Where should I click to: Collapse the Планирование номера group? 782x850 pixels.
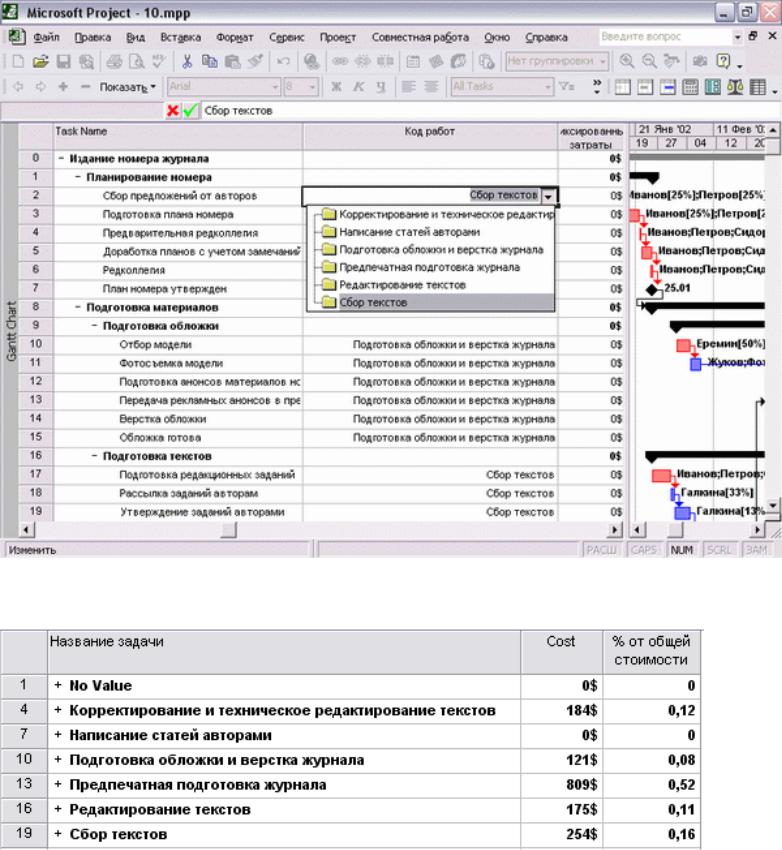pos(78,177)
